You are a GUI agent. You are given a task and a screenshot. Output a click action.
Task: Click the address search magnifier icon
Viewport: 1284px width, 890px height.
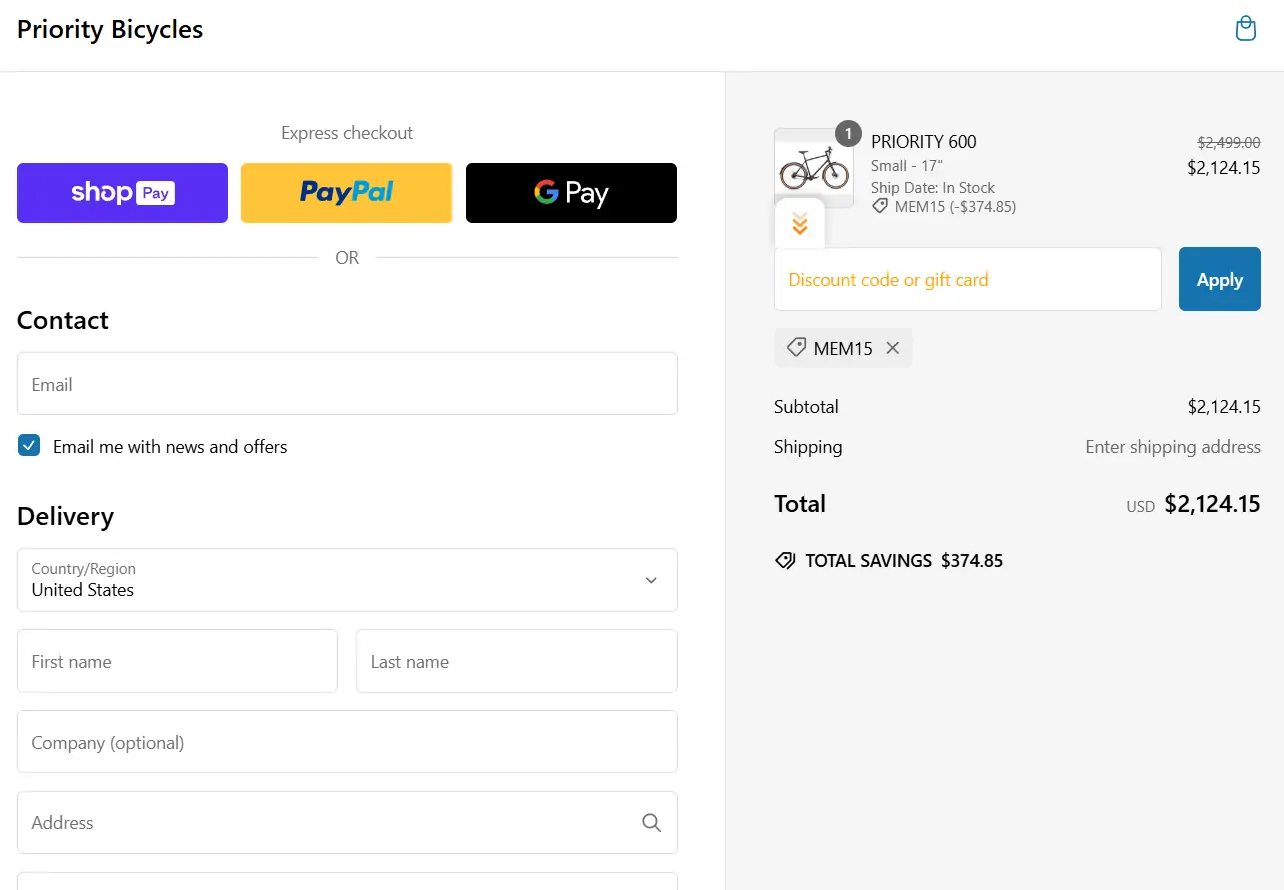pyautogui.click(x=651, y=822)
